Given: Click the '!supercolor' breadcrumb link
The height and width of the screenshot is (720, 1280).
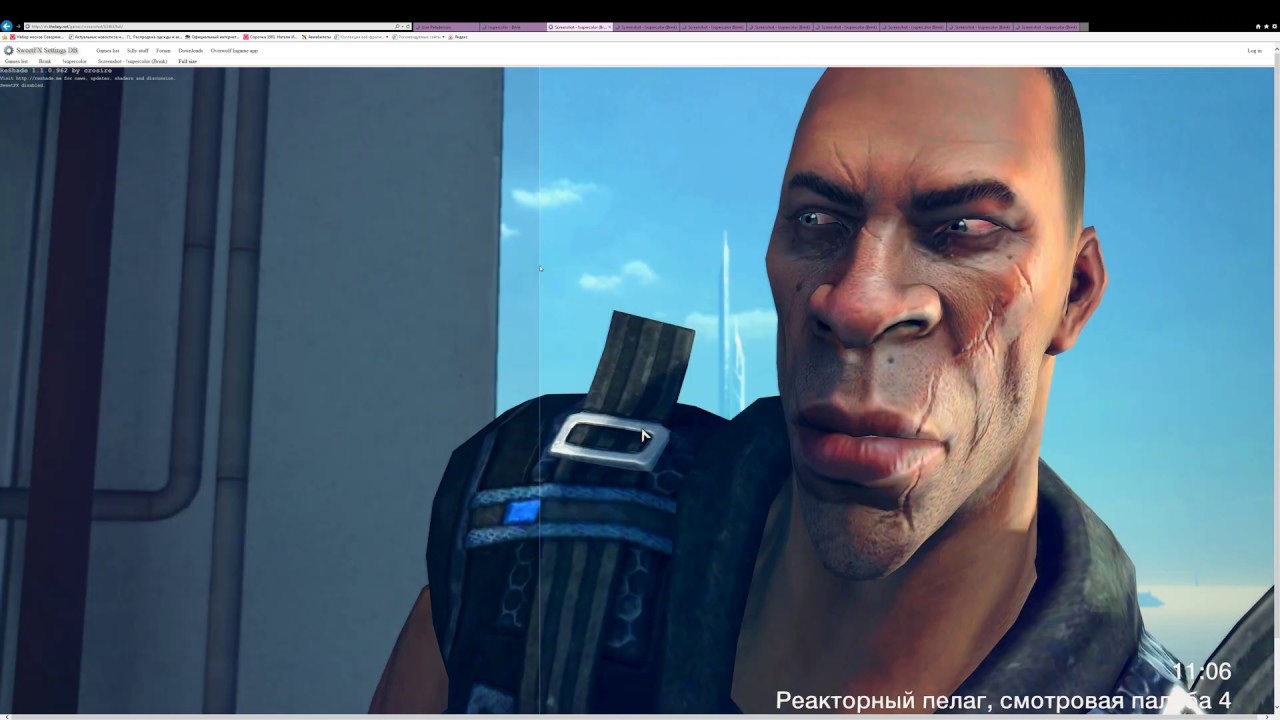Looking at the screenshot, I should [75, 61].
